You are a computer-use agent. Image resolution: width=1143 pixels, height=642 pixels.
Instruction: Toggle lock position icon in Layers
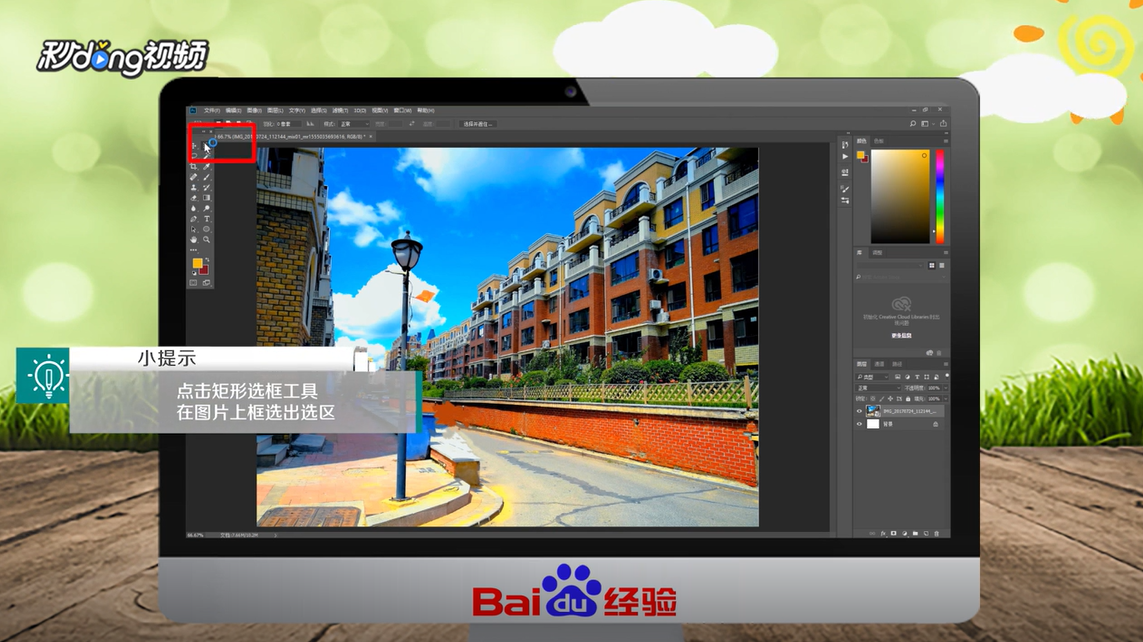click(890, 399)
